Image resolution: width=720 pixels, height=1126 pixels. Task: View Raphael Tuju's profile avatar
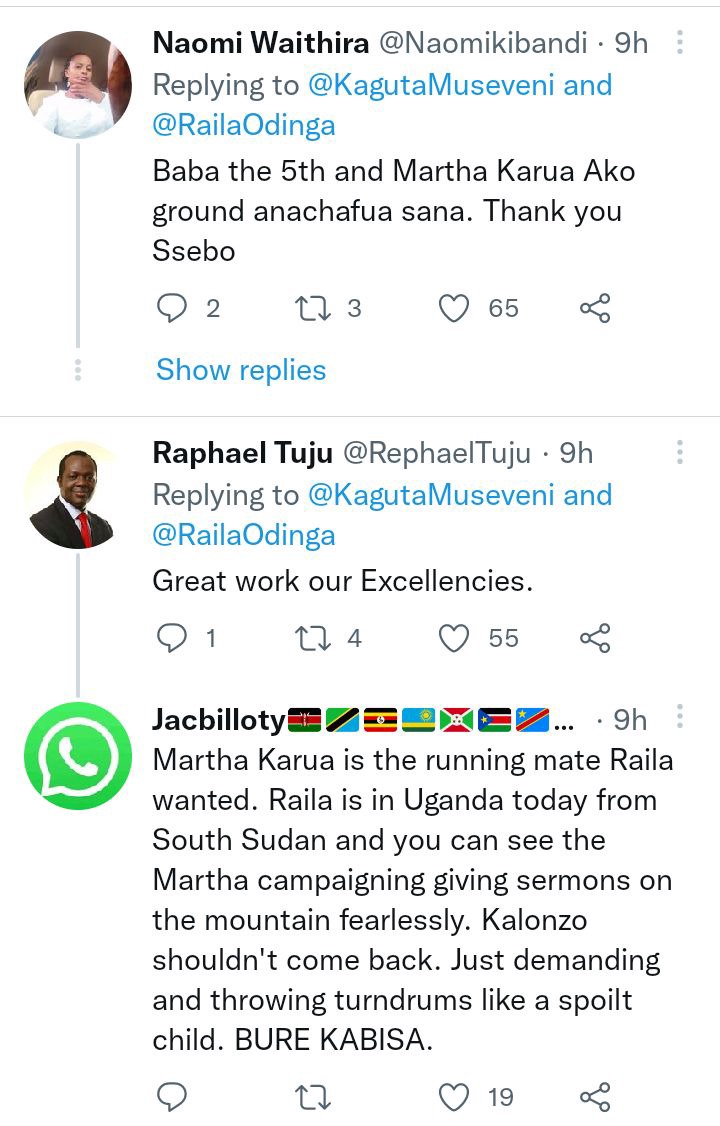pos(78,495)
